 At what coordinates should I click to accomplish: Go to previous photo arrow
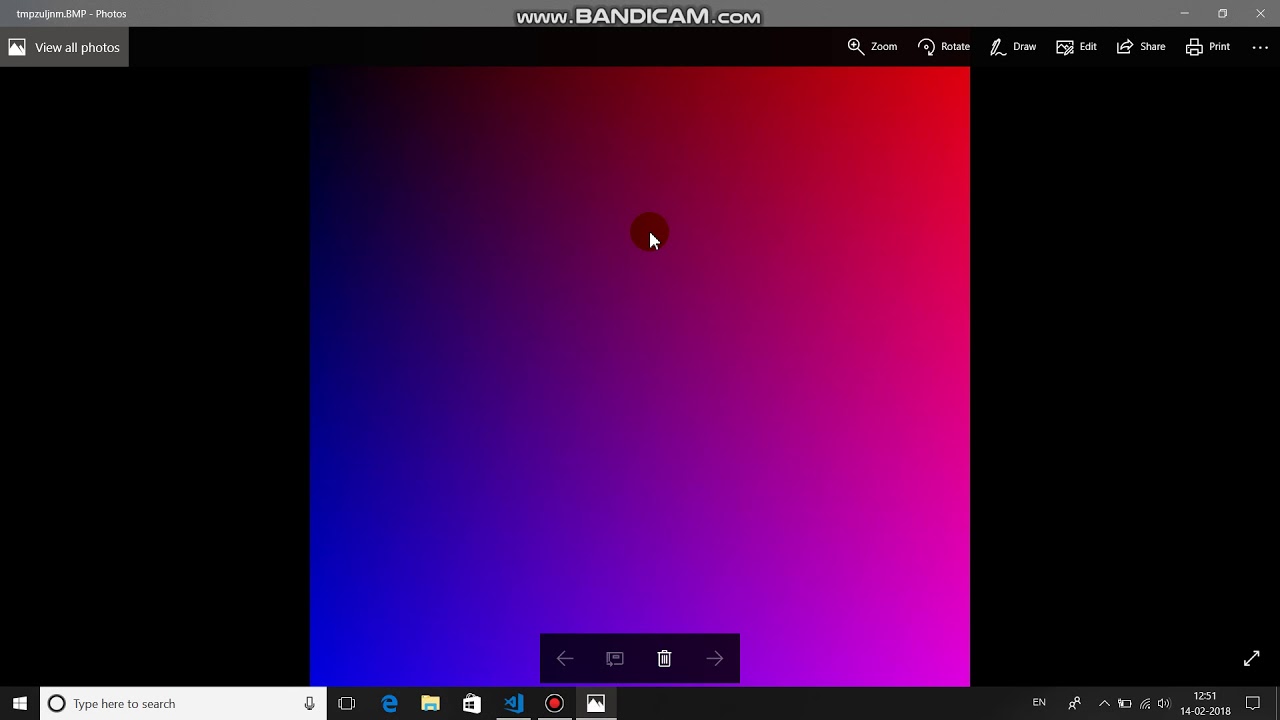565,658
